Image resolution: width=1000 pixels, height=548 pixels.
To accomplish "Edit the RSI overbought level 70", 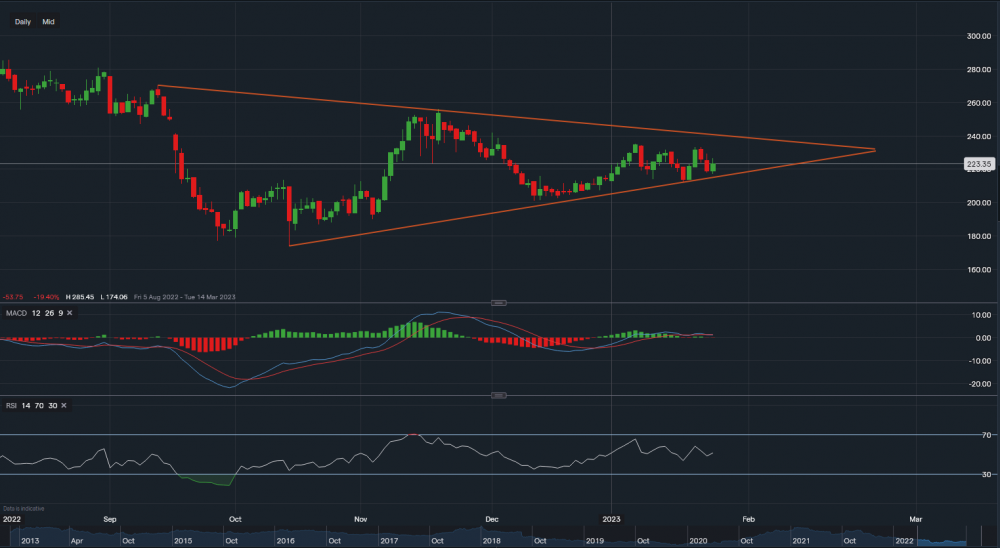I will coord(39,405).
